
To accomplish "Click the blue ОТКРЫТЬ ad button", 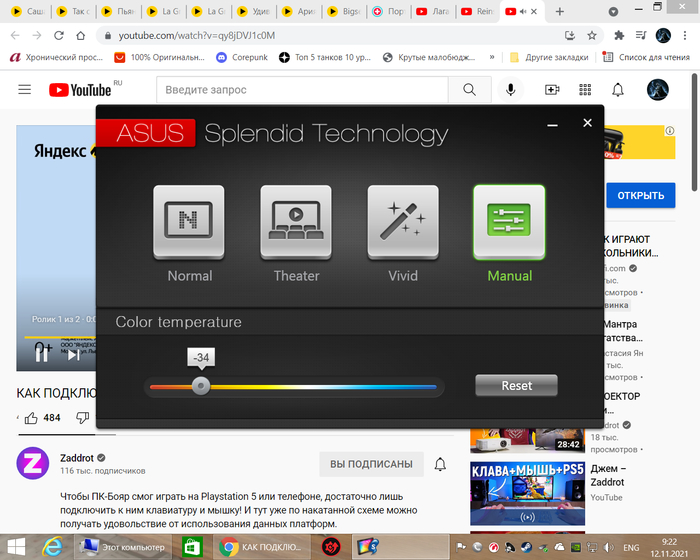I will [x=641, y=195].
